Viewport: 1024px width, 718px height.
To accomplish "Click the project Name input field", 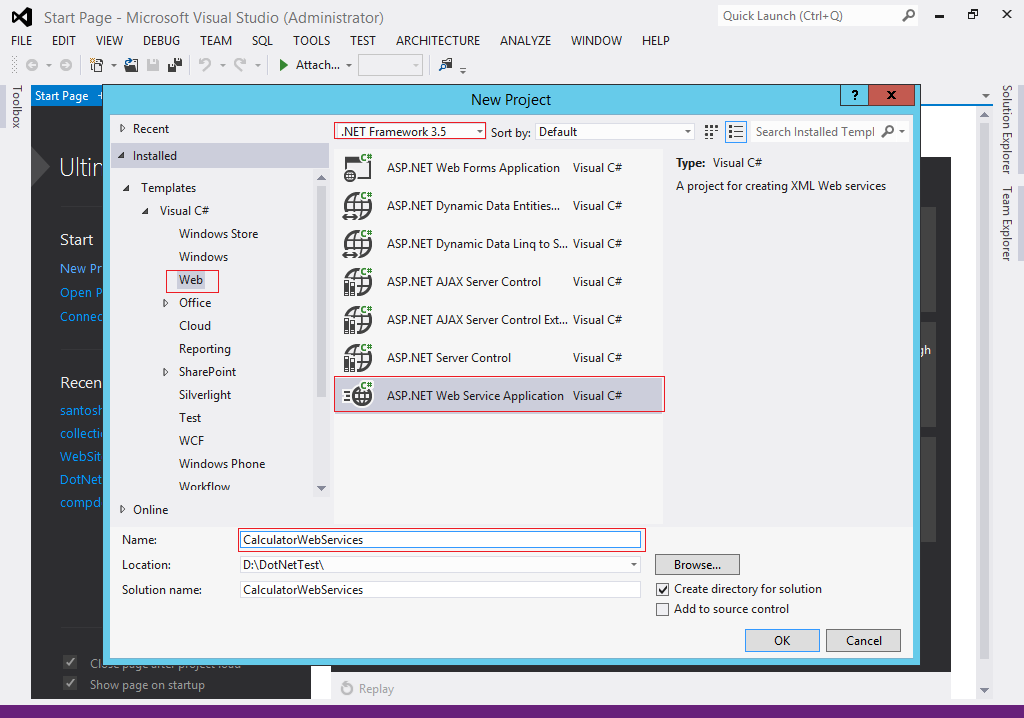I will [x=441, y=540].
